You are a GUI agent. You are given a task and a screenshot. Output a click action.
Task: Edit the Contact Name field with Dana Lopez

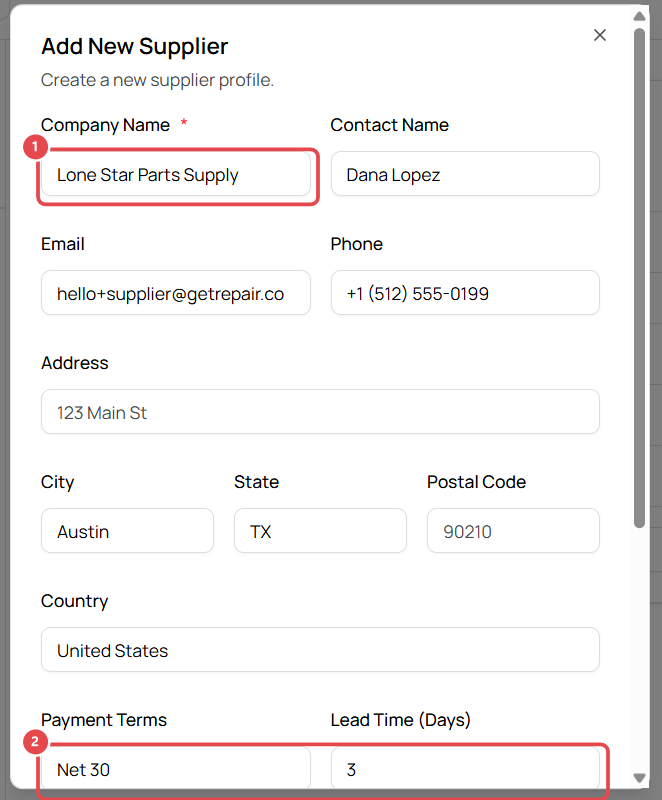point(465,174)
